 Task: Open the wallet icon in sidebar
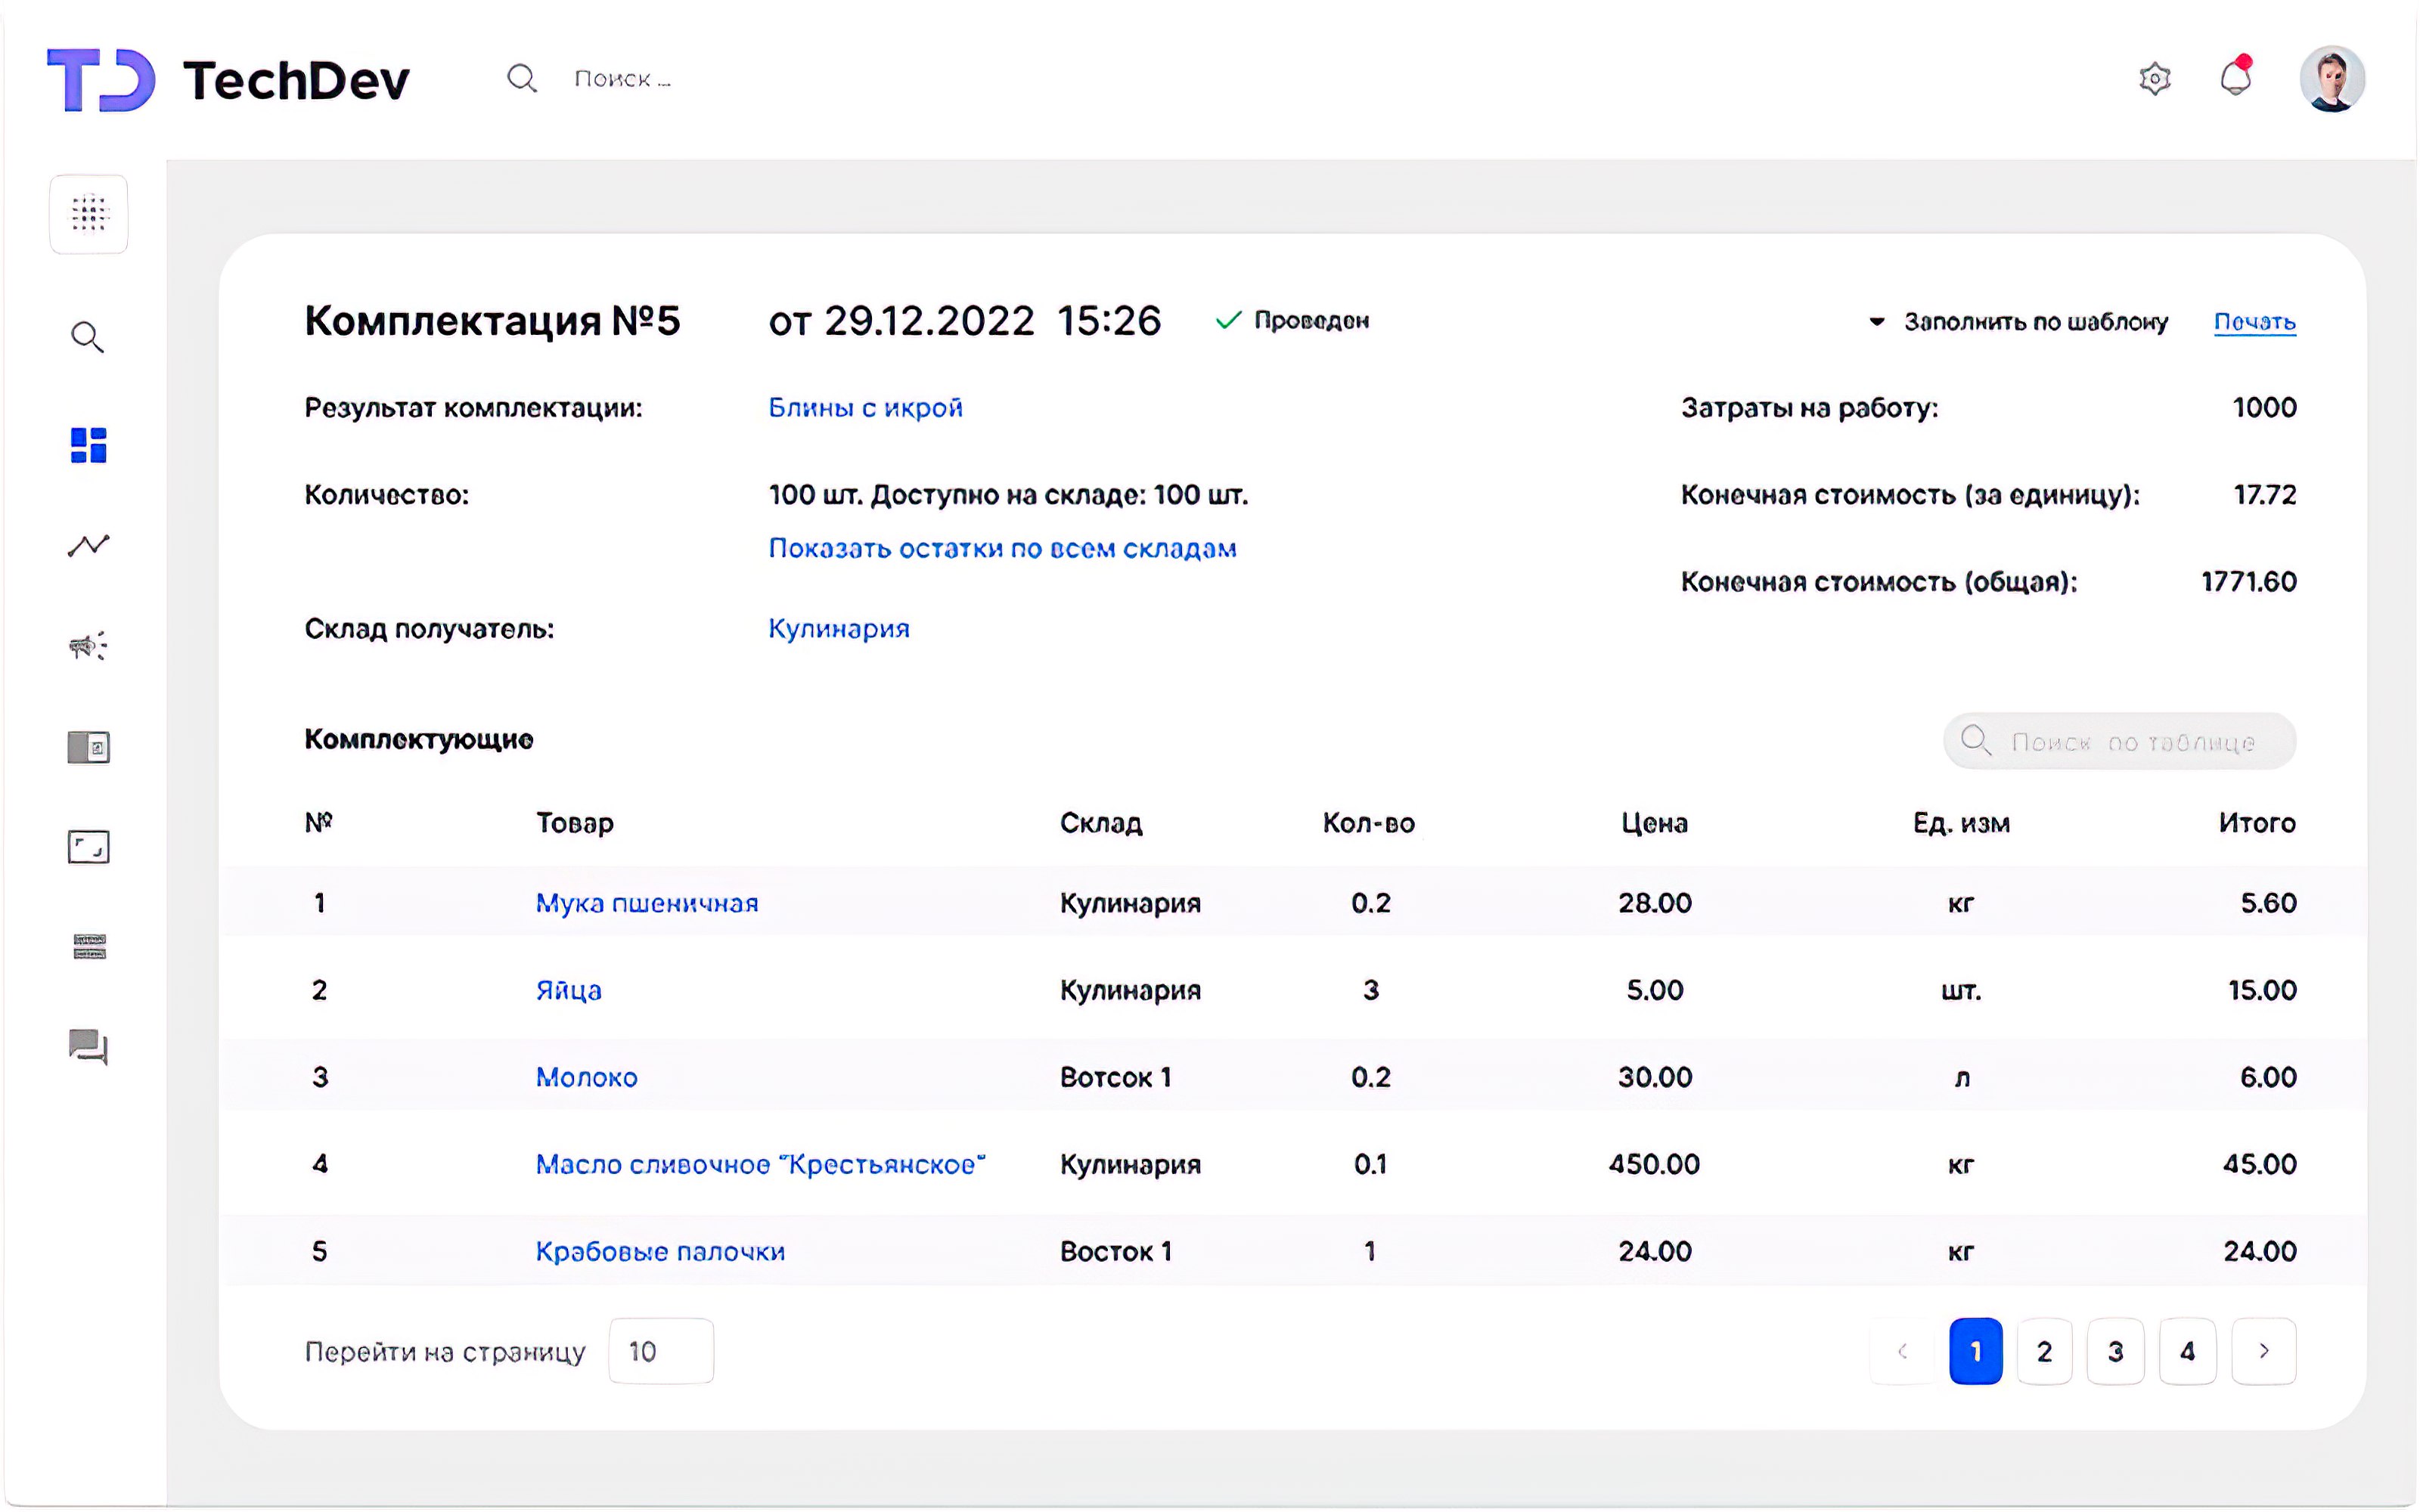tap(88, 747)
